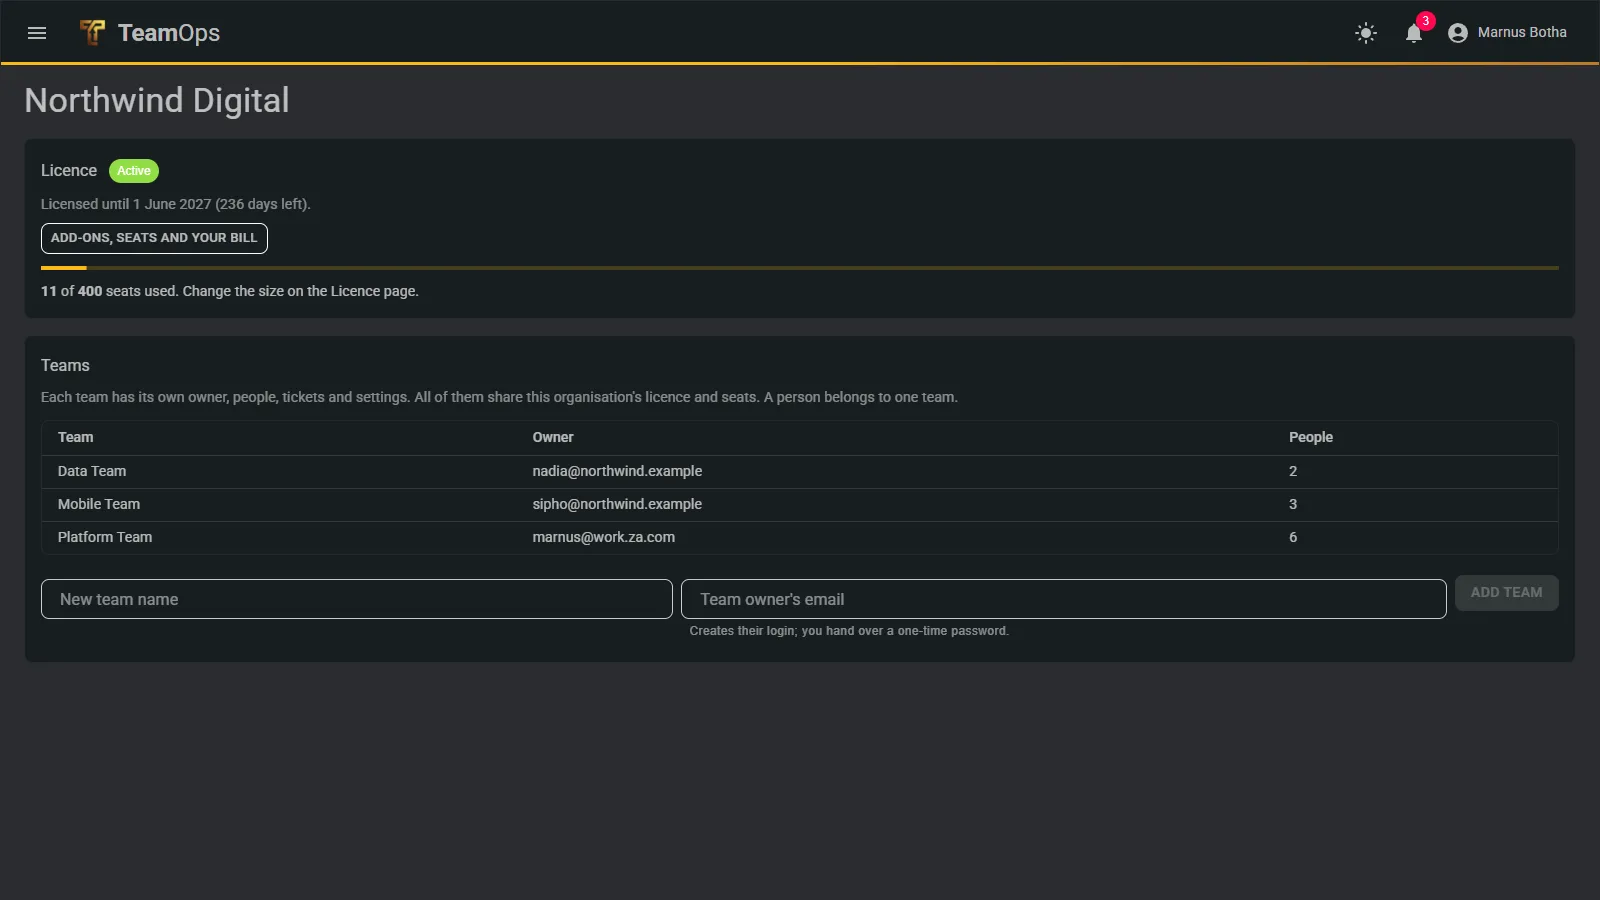Open Add-ons, seats and your bill
Image resolution: width=1600 pixels, height=900 pixels.
[154, 238]
